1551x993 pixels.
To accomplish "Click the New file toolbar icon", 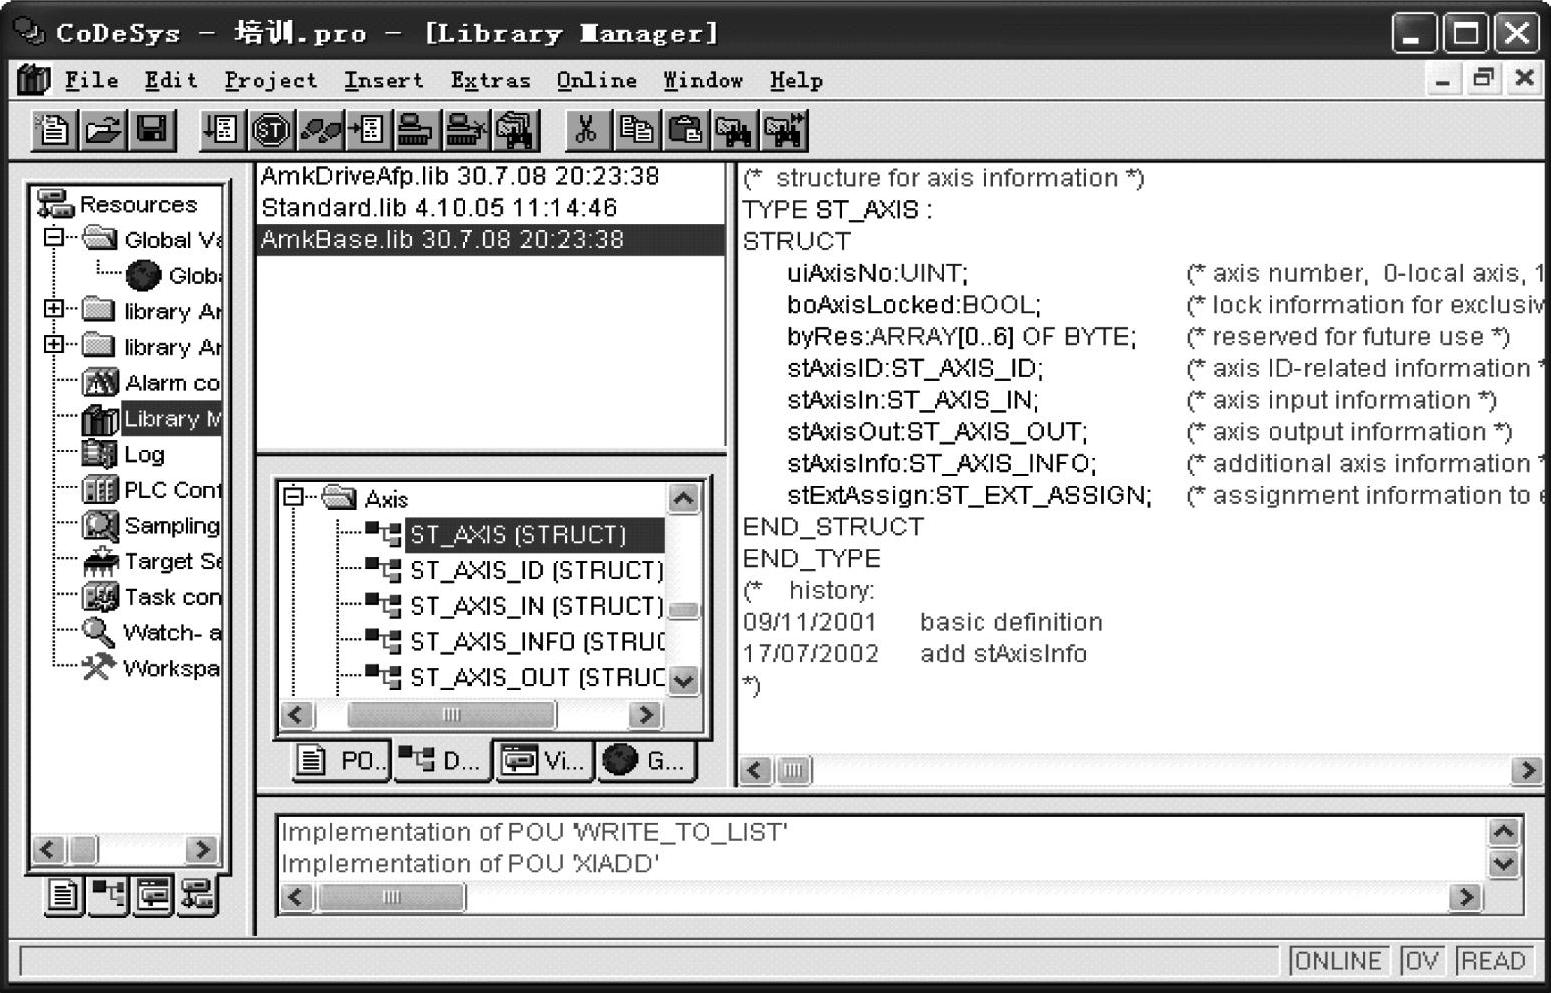I will click(x=53, y=130).
